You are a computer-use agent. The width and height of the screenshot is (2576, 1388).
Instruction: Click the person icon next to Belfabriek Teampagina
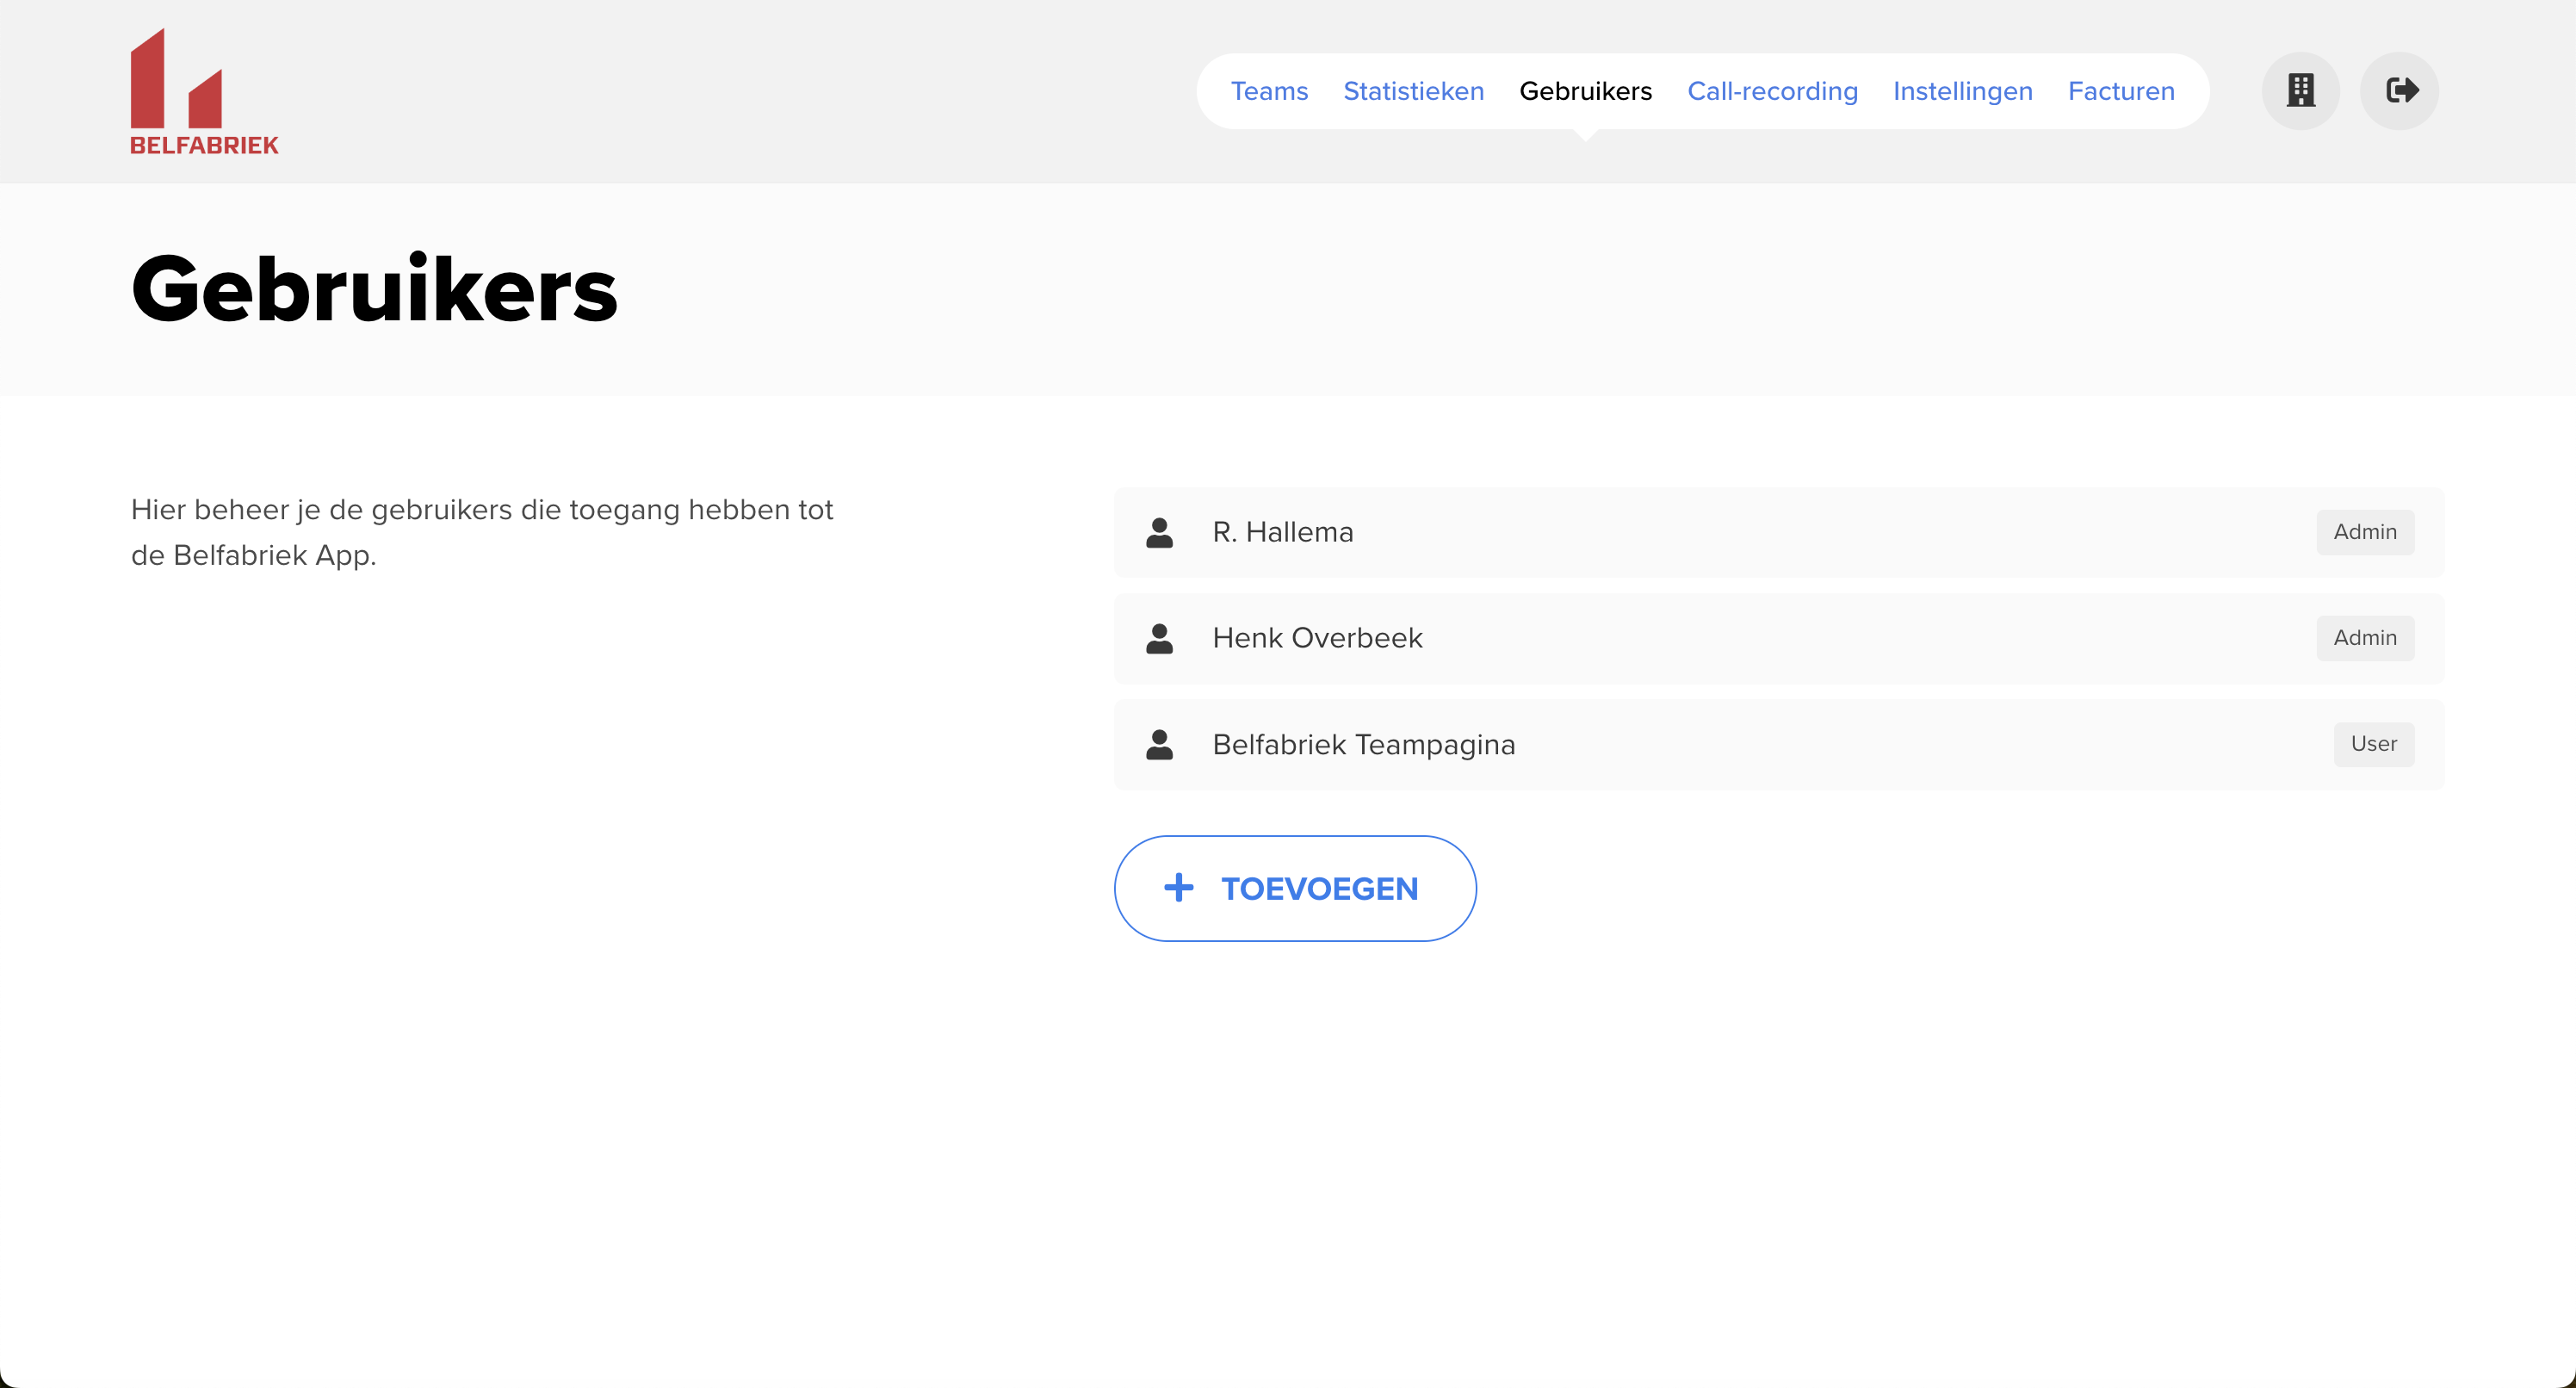point(1158,744)
